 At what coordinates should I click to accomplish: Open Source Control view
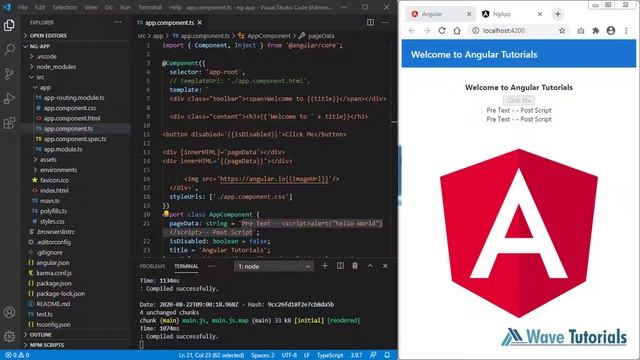coord(9,74)
